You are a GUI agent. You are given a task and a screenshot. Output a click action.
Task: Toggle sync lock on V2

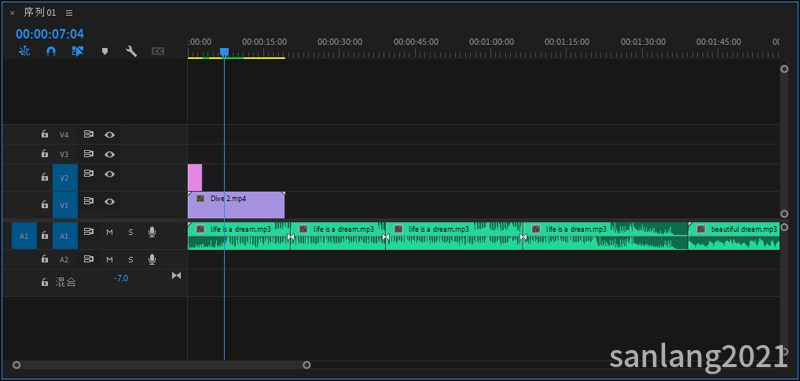click(89, 173)
